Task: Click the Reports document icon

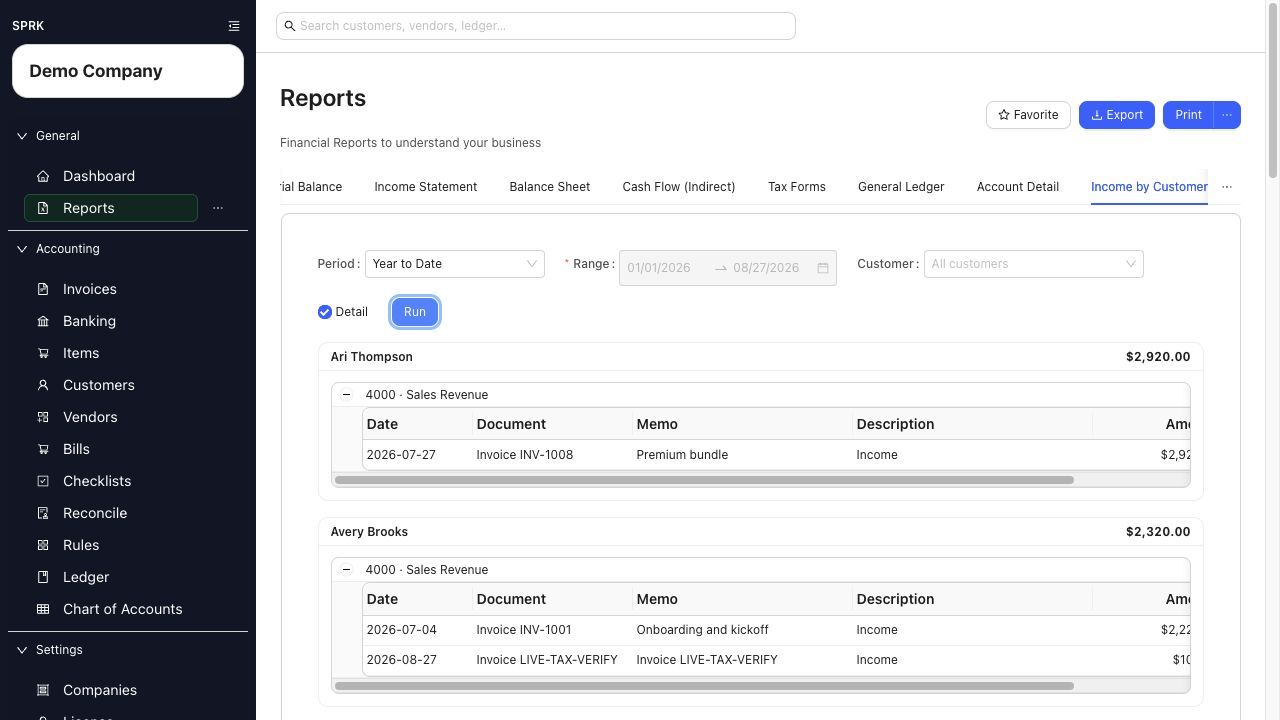Action: coord(43,208)
